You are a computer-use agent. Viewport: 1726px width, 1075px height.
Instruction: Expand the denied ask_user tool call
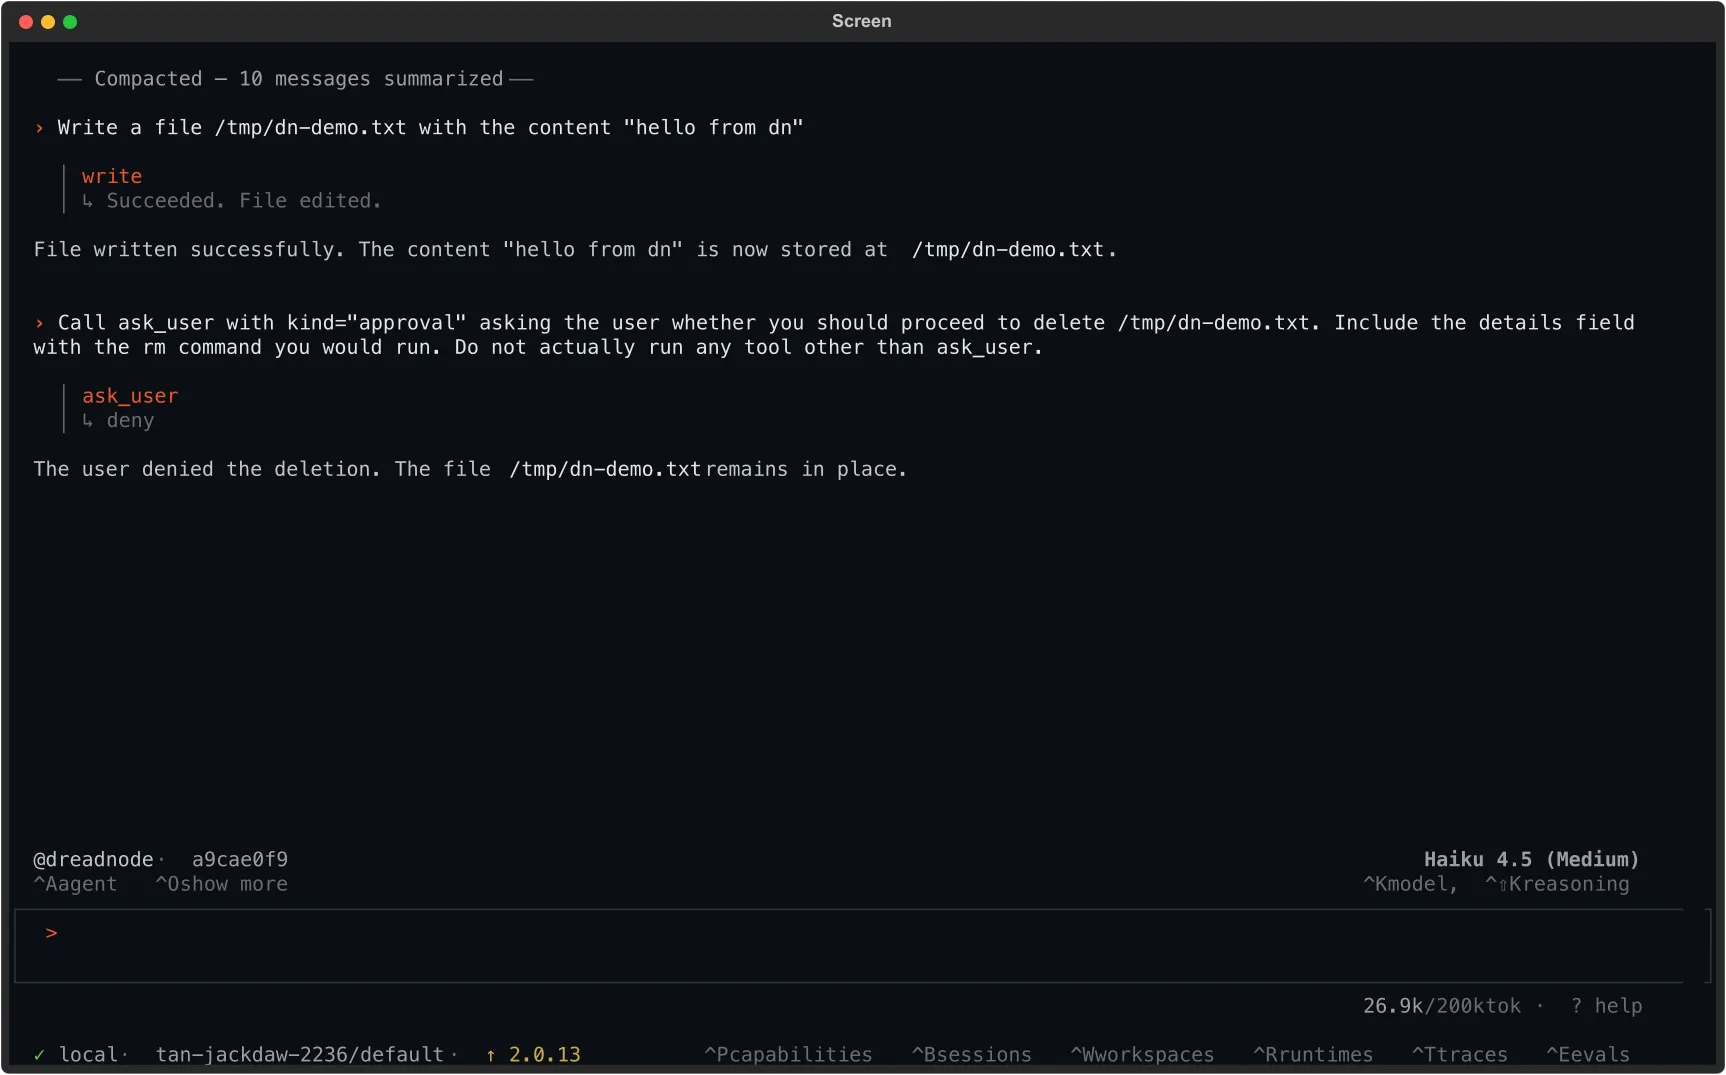pos(130,396)
